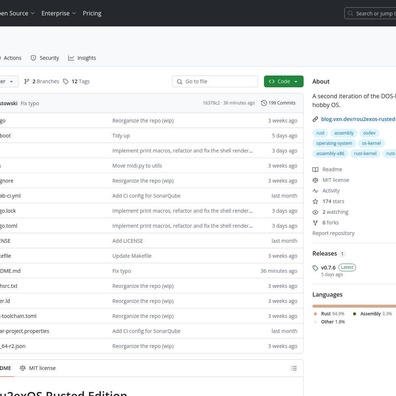Open the Activity link

pyautogui.click(x=331, y=191)
